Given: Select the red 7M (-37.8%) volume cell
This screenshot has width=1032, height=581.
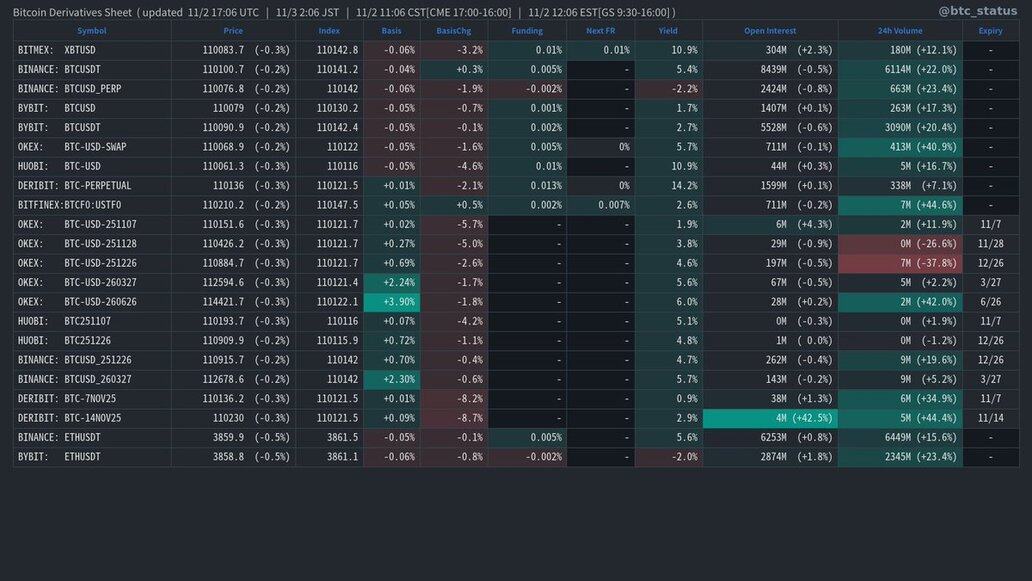Looking at the screenshot, I should coord(900,263).
